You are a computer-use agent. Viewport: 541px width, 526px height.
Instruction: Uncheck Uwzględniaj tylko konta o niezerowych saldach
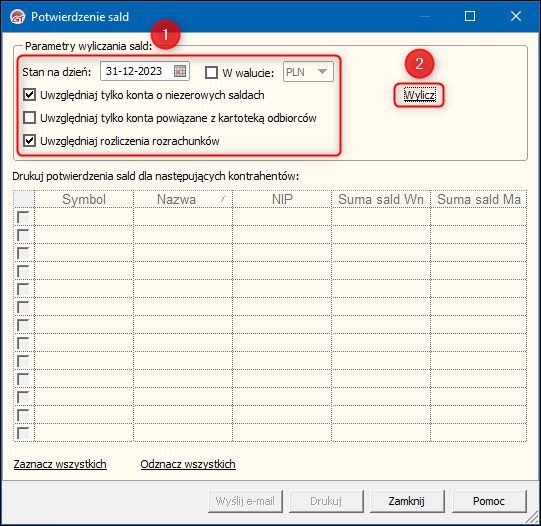coord(29,95)
